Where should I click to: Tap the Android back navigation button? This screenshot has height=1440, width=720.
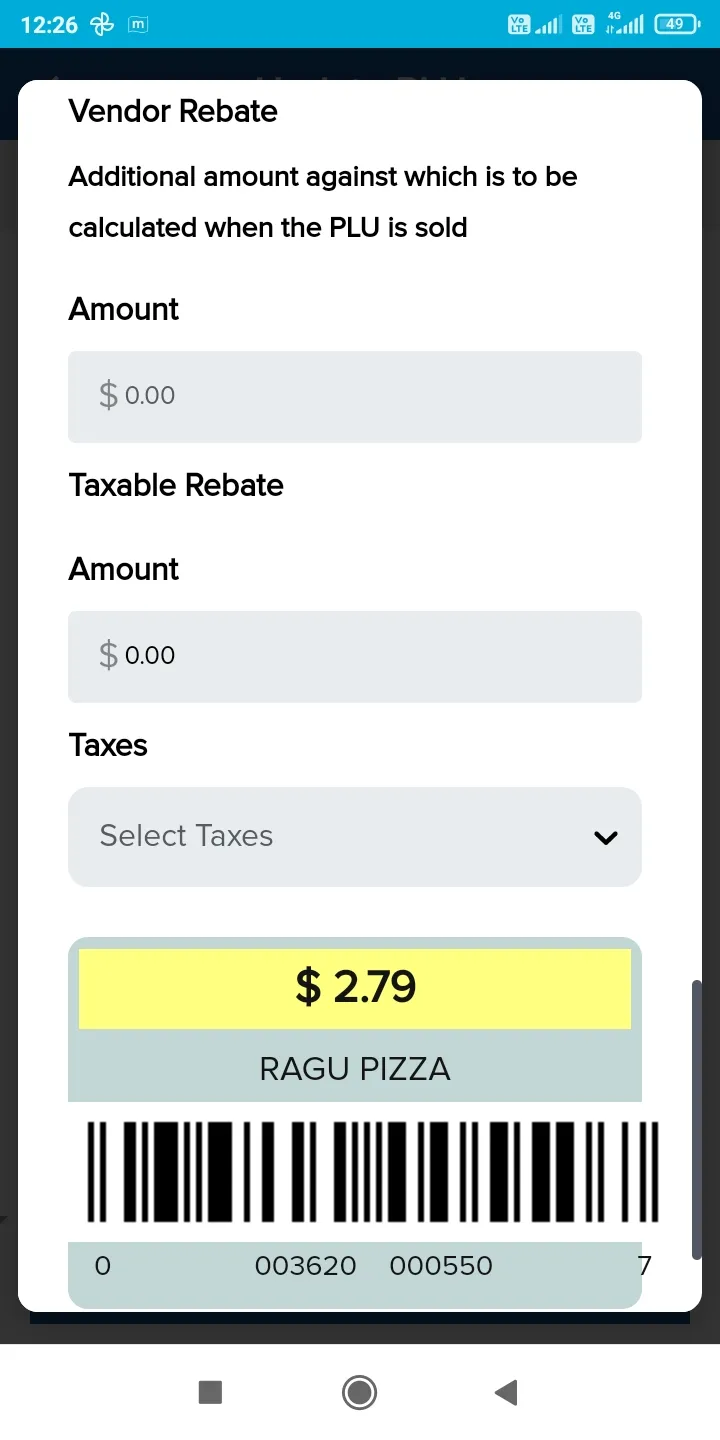(x=506, y=1392)
